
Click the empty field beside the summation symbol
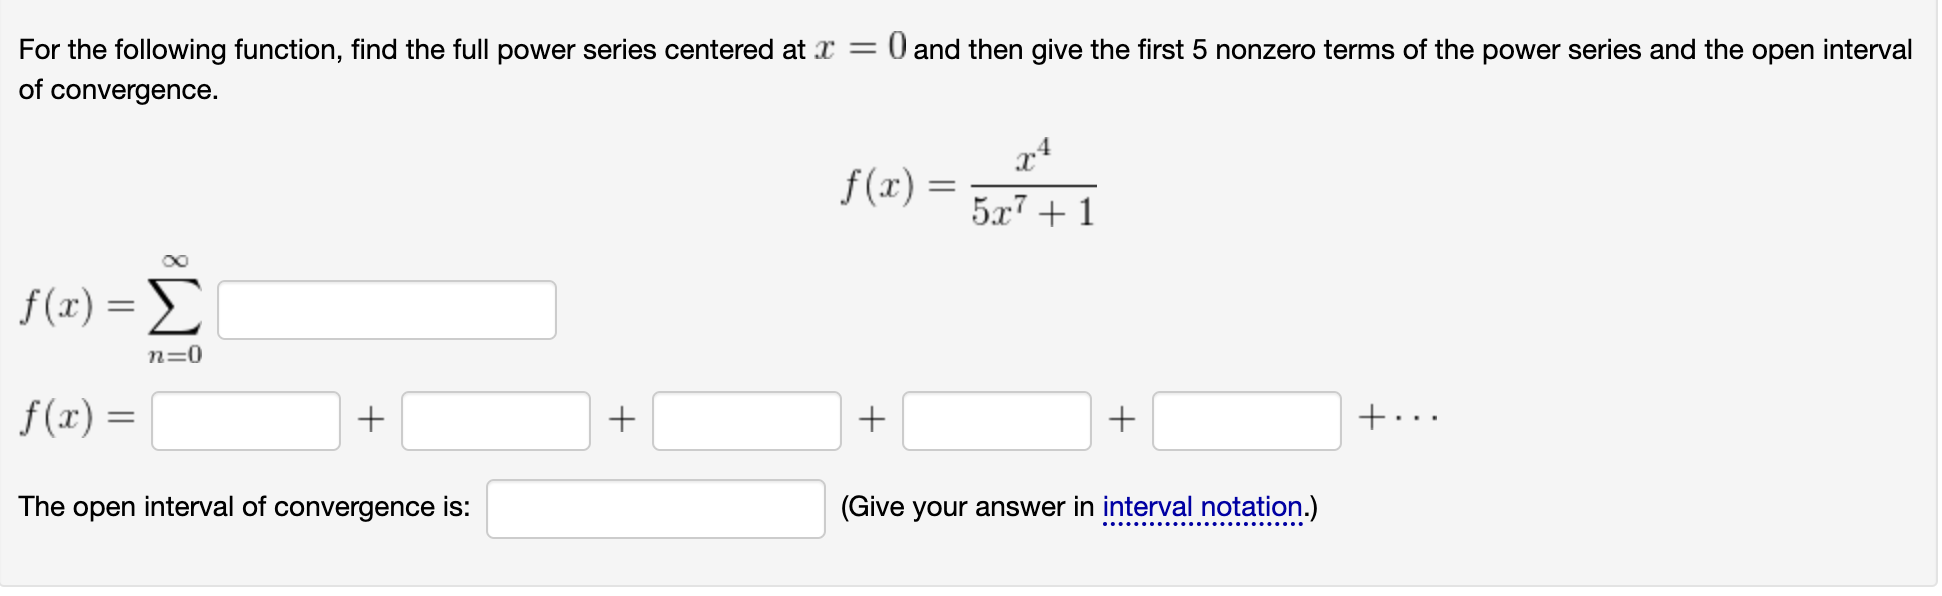[386, 310]
